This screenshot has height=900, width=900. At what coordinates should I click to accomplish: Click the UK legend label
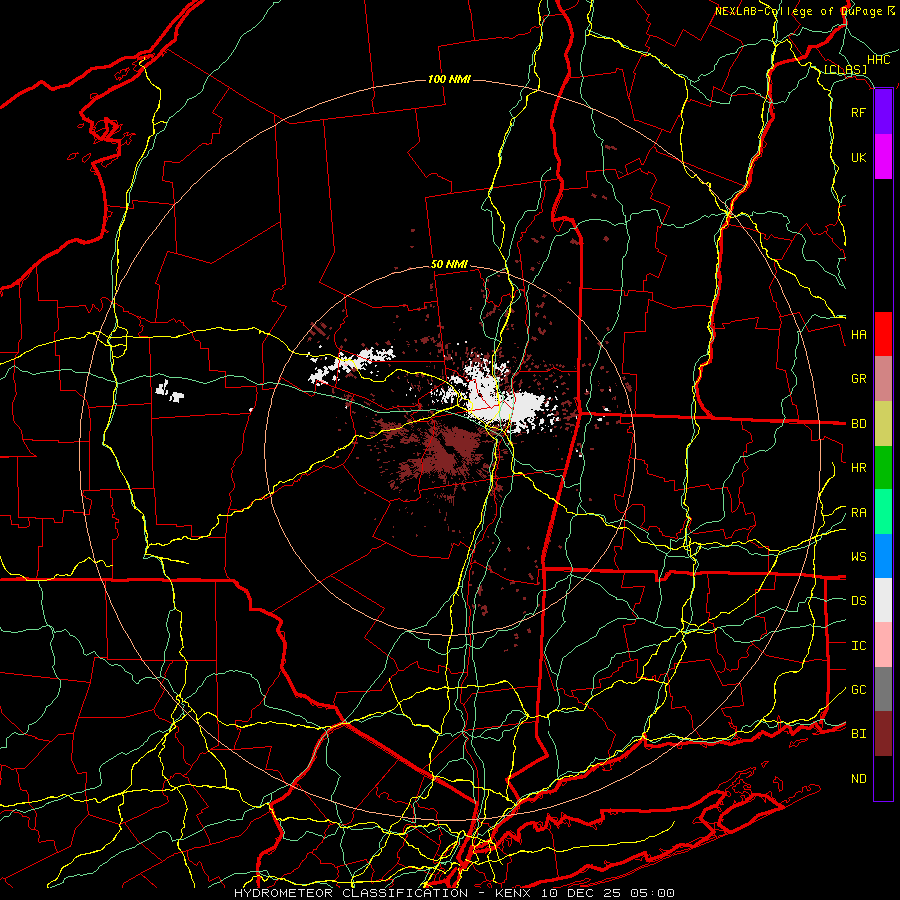[858, 157]
